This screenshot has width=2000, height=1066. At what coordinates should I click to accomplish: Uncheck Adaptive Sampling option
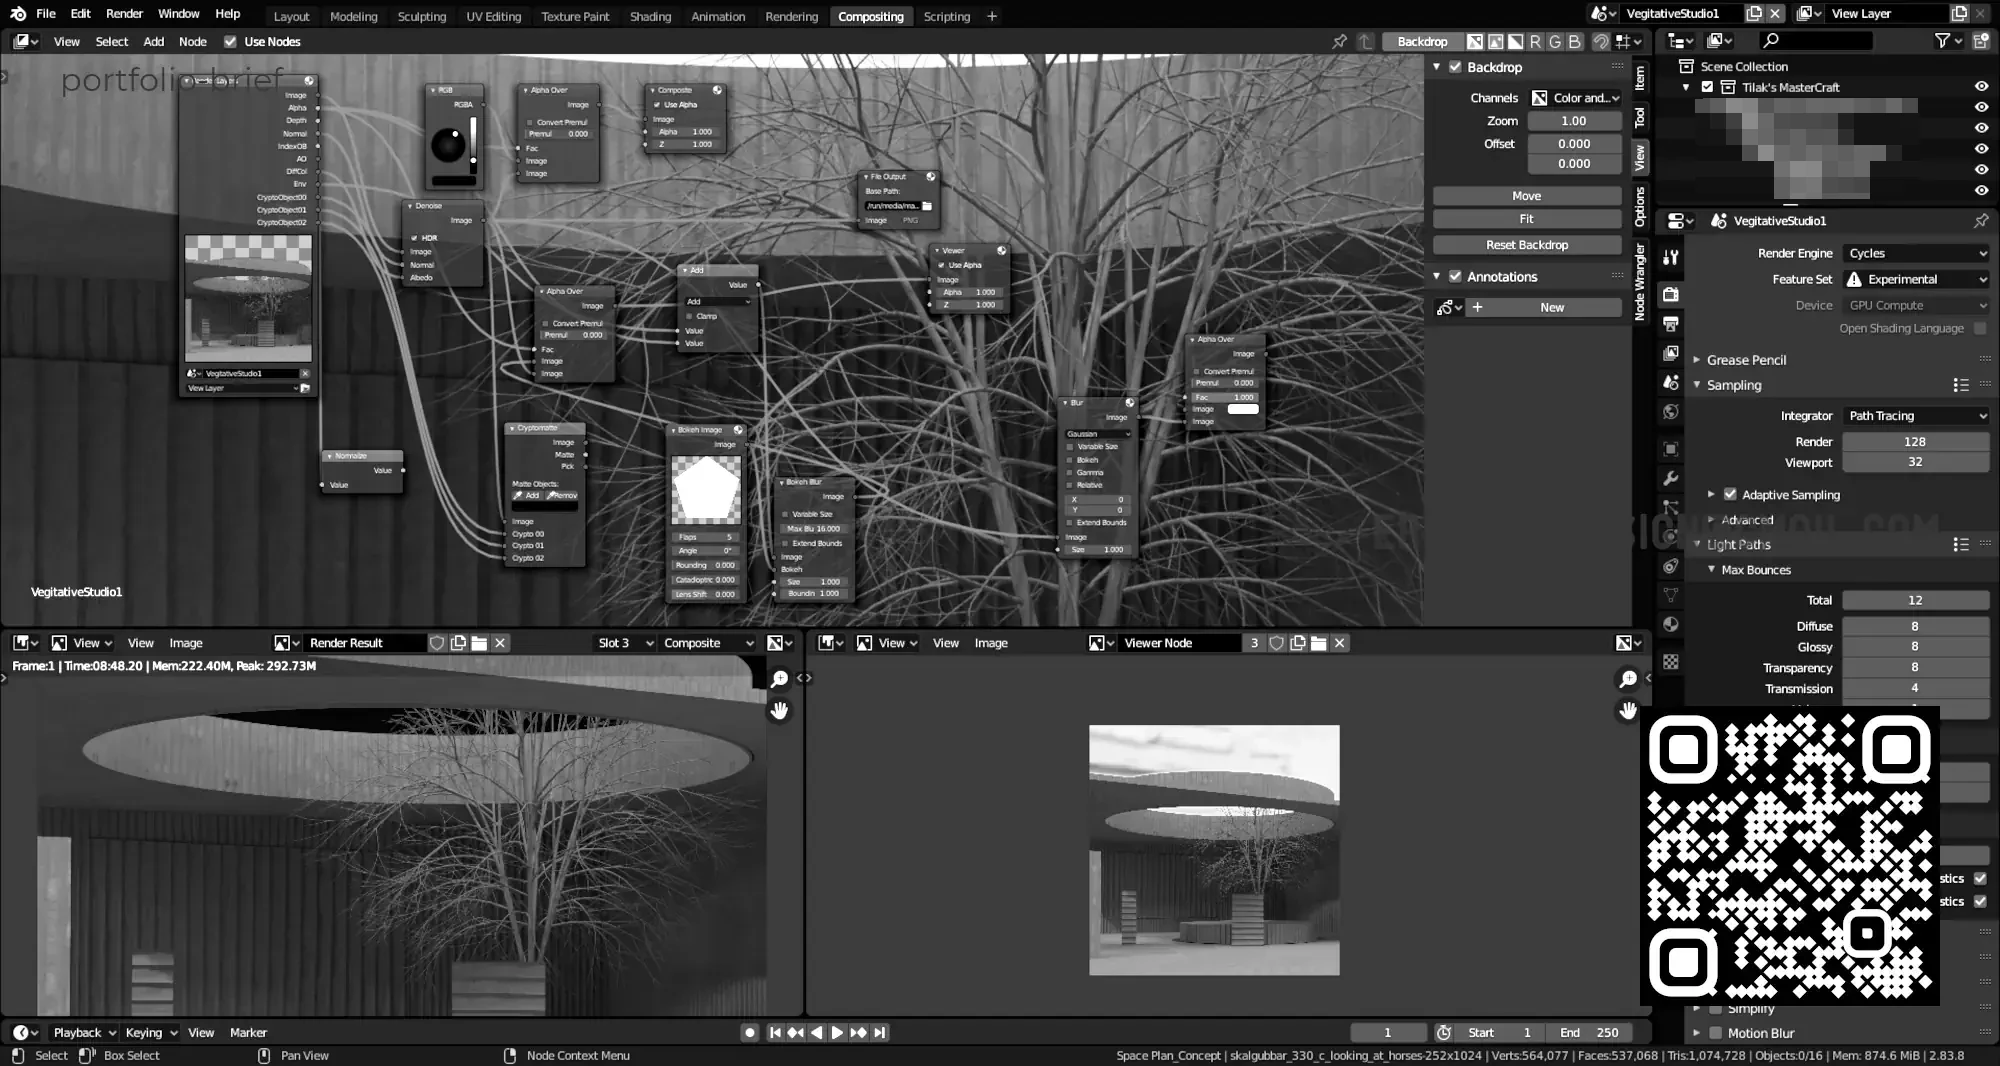pyautogui.click(x=1730, y=494)
